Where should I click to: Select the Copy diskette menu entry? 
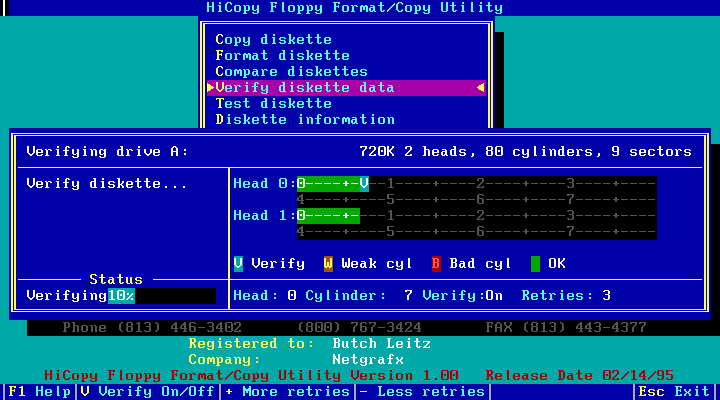pos(273,39)
